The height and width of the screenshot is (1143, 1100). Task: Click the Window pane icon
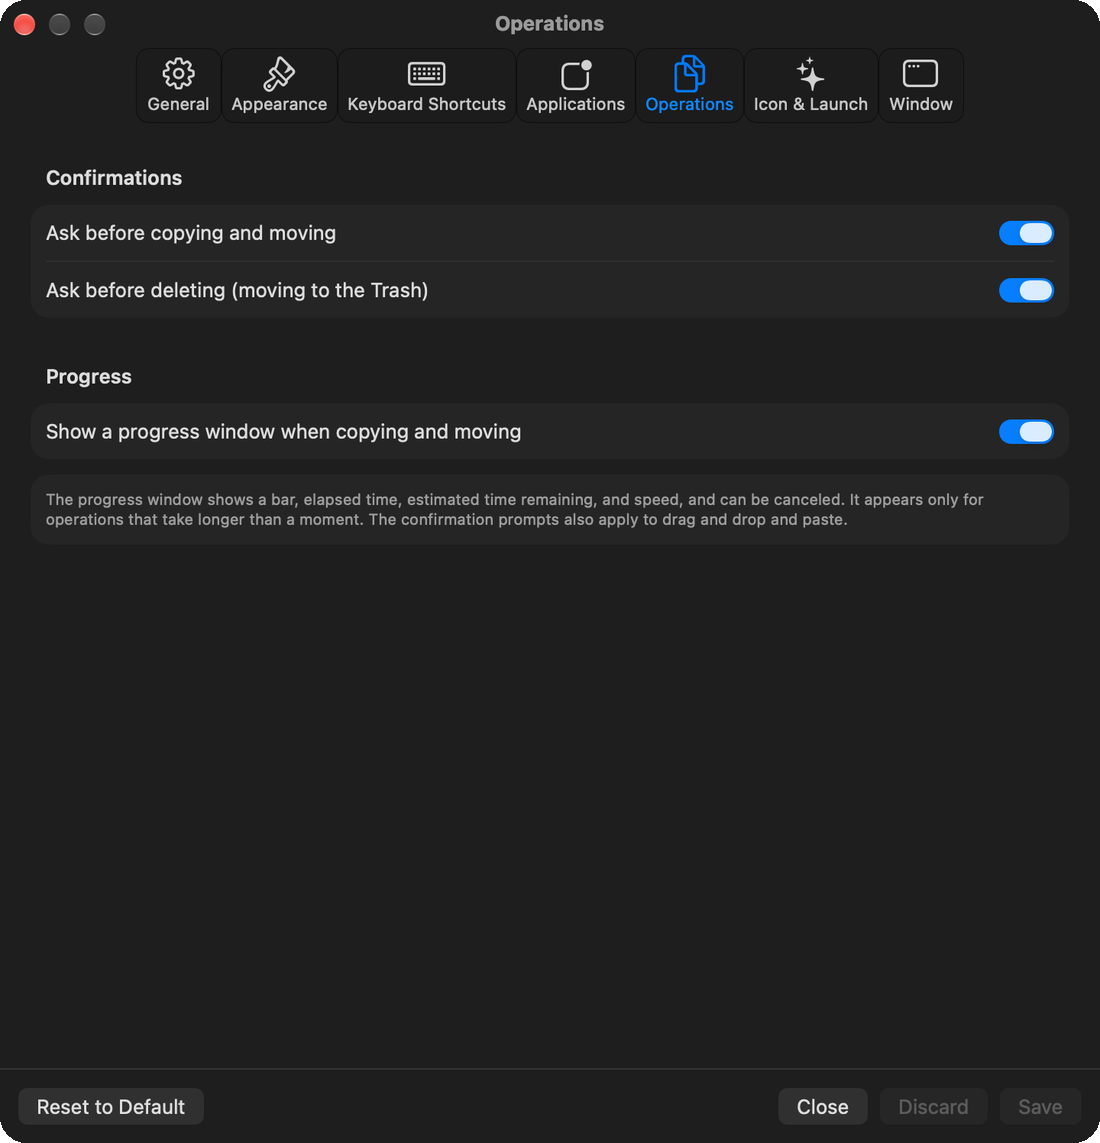coord(920,74)
